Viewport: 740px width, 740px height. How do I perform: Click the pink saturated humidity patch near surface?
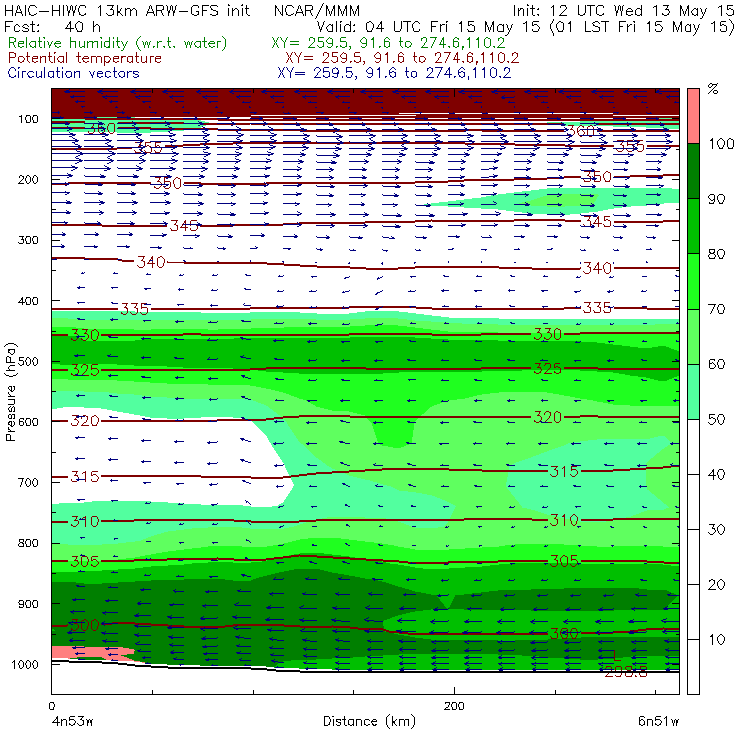coord(91,653)
